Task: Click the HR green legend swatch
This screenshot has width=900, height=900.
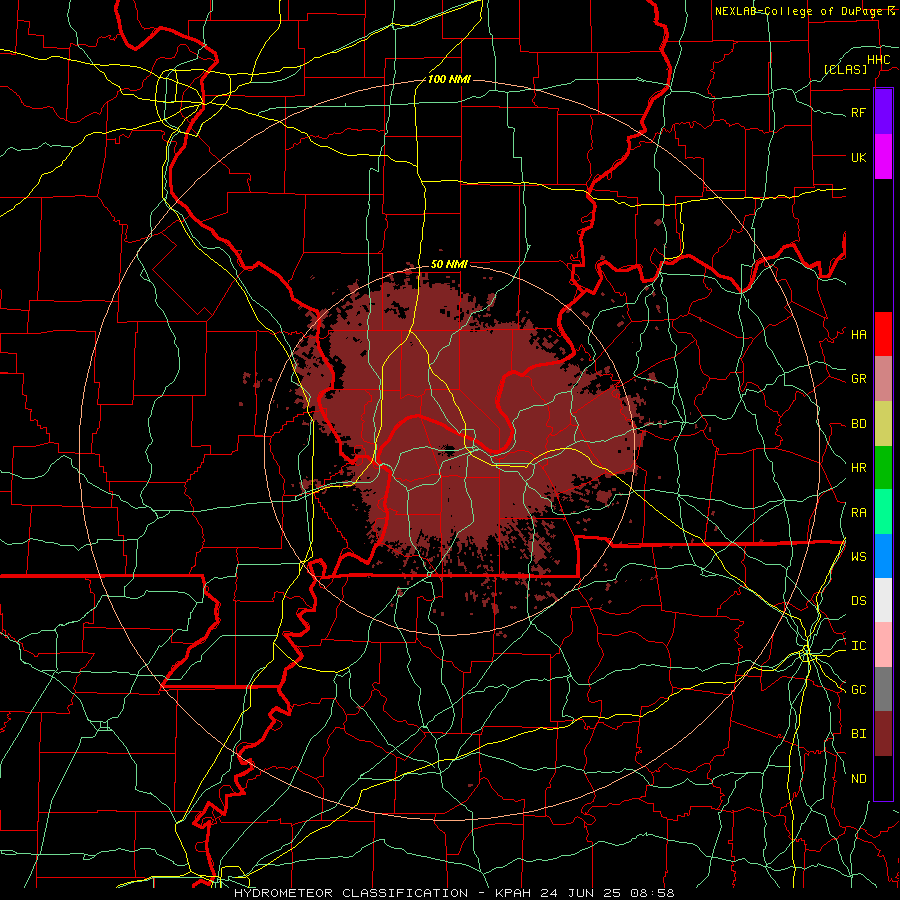Action: point(883,468)
